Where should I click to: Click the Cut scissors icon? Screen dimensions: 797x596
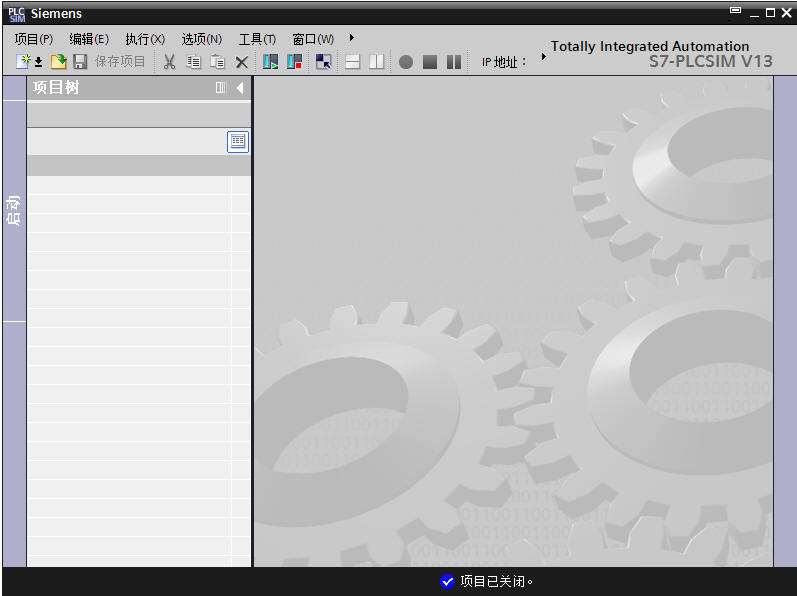[x=169, y=62]
